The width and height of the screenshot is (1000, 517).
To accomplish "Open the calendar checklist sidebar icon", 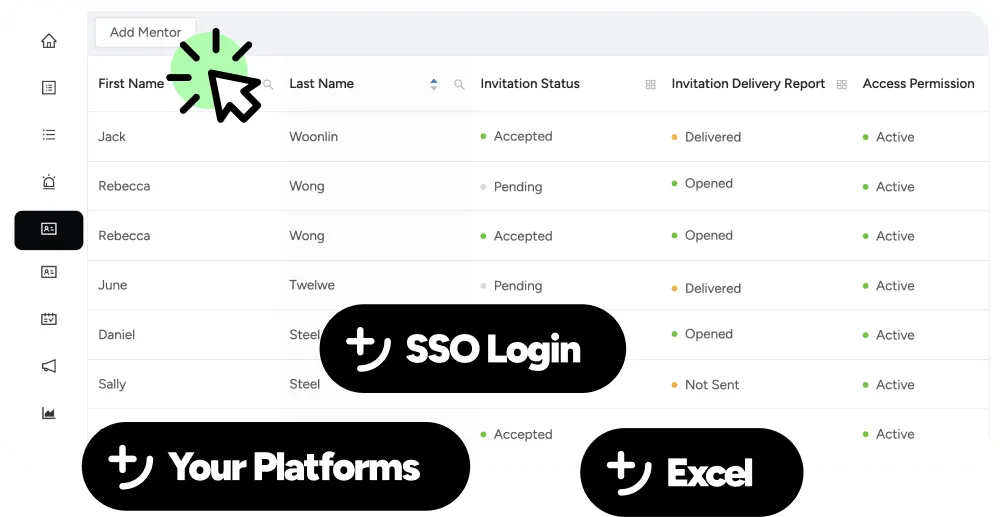I will (x=48, y=319).
